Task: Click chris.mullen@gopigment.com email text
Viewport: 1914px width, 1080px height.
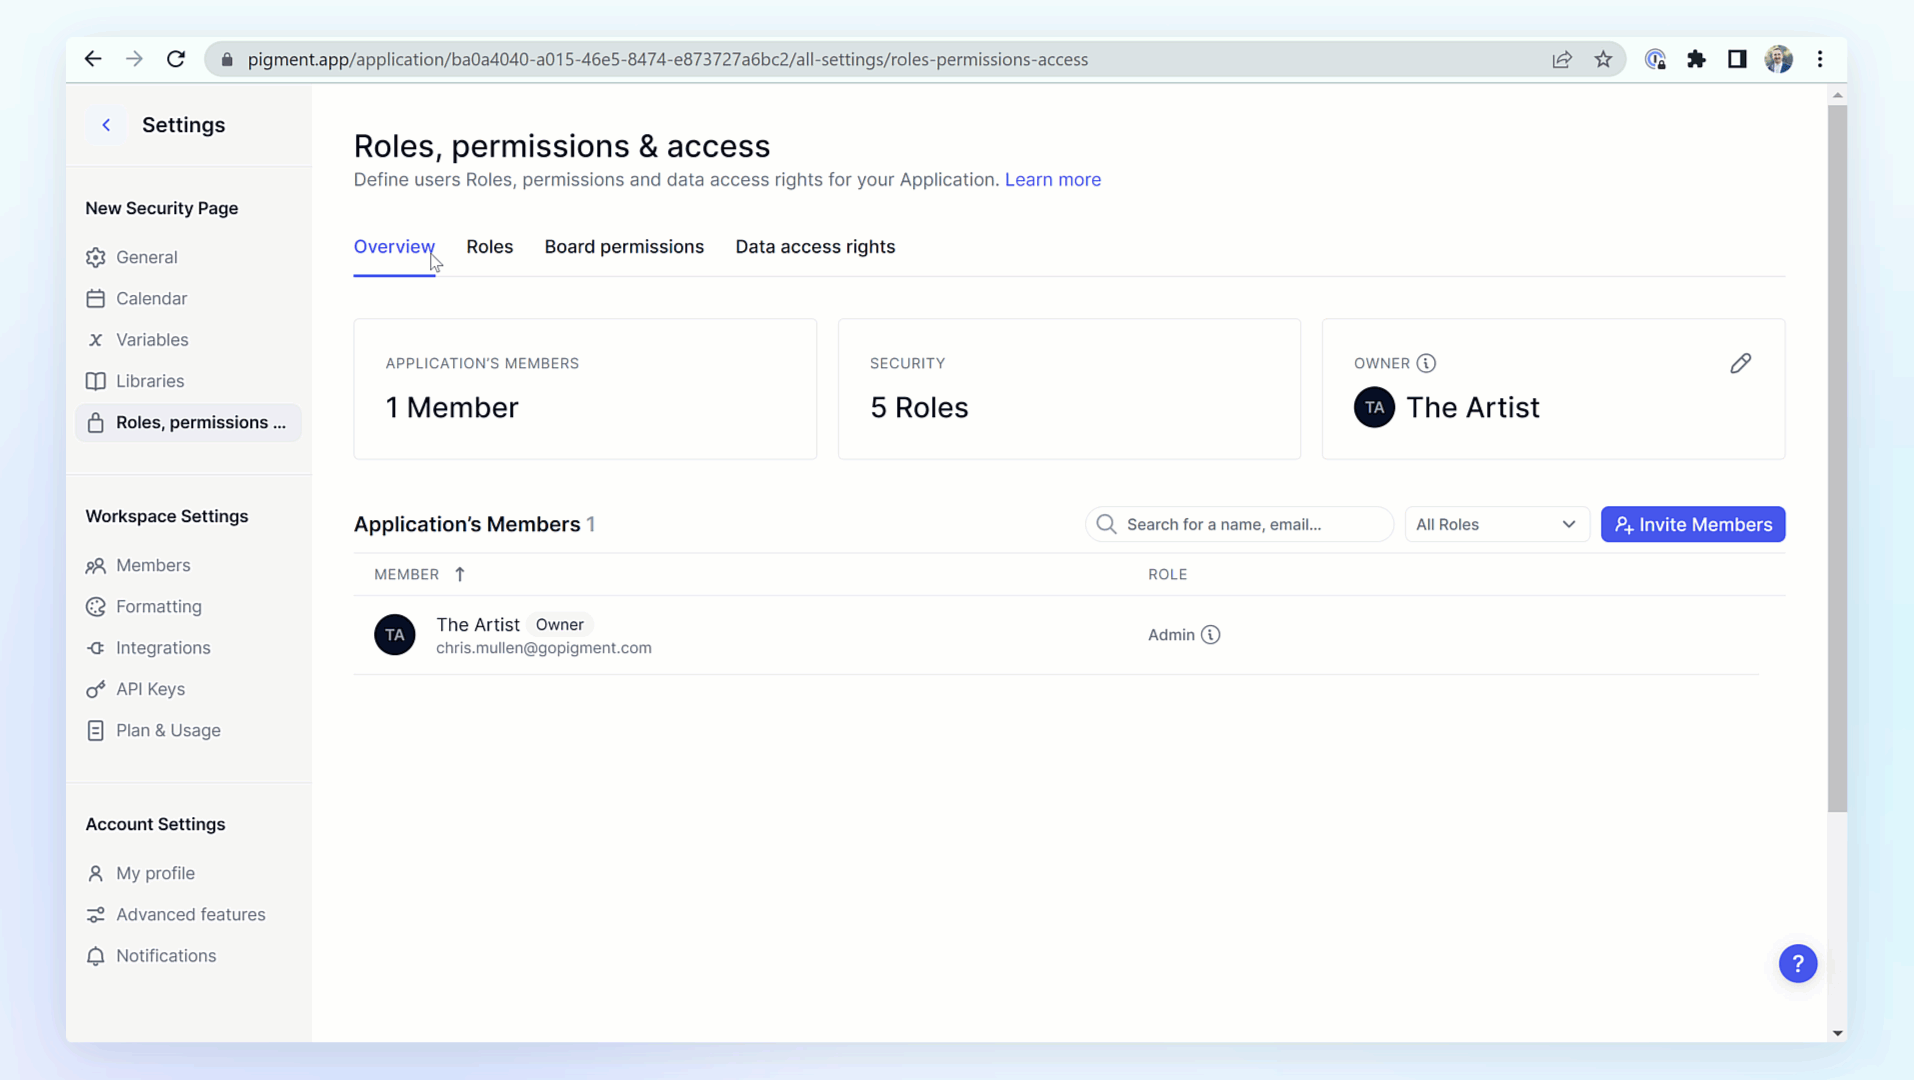Action: [x=544, y=648]
